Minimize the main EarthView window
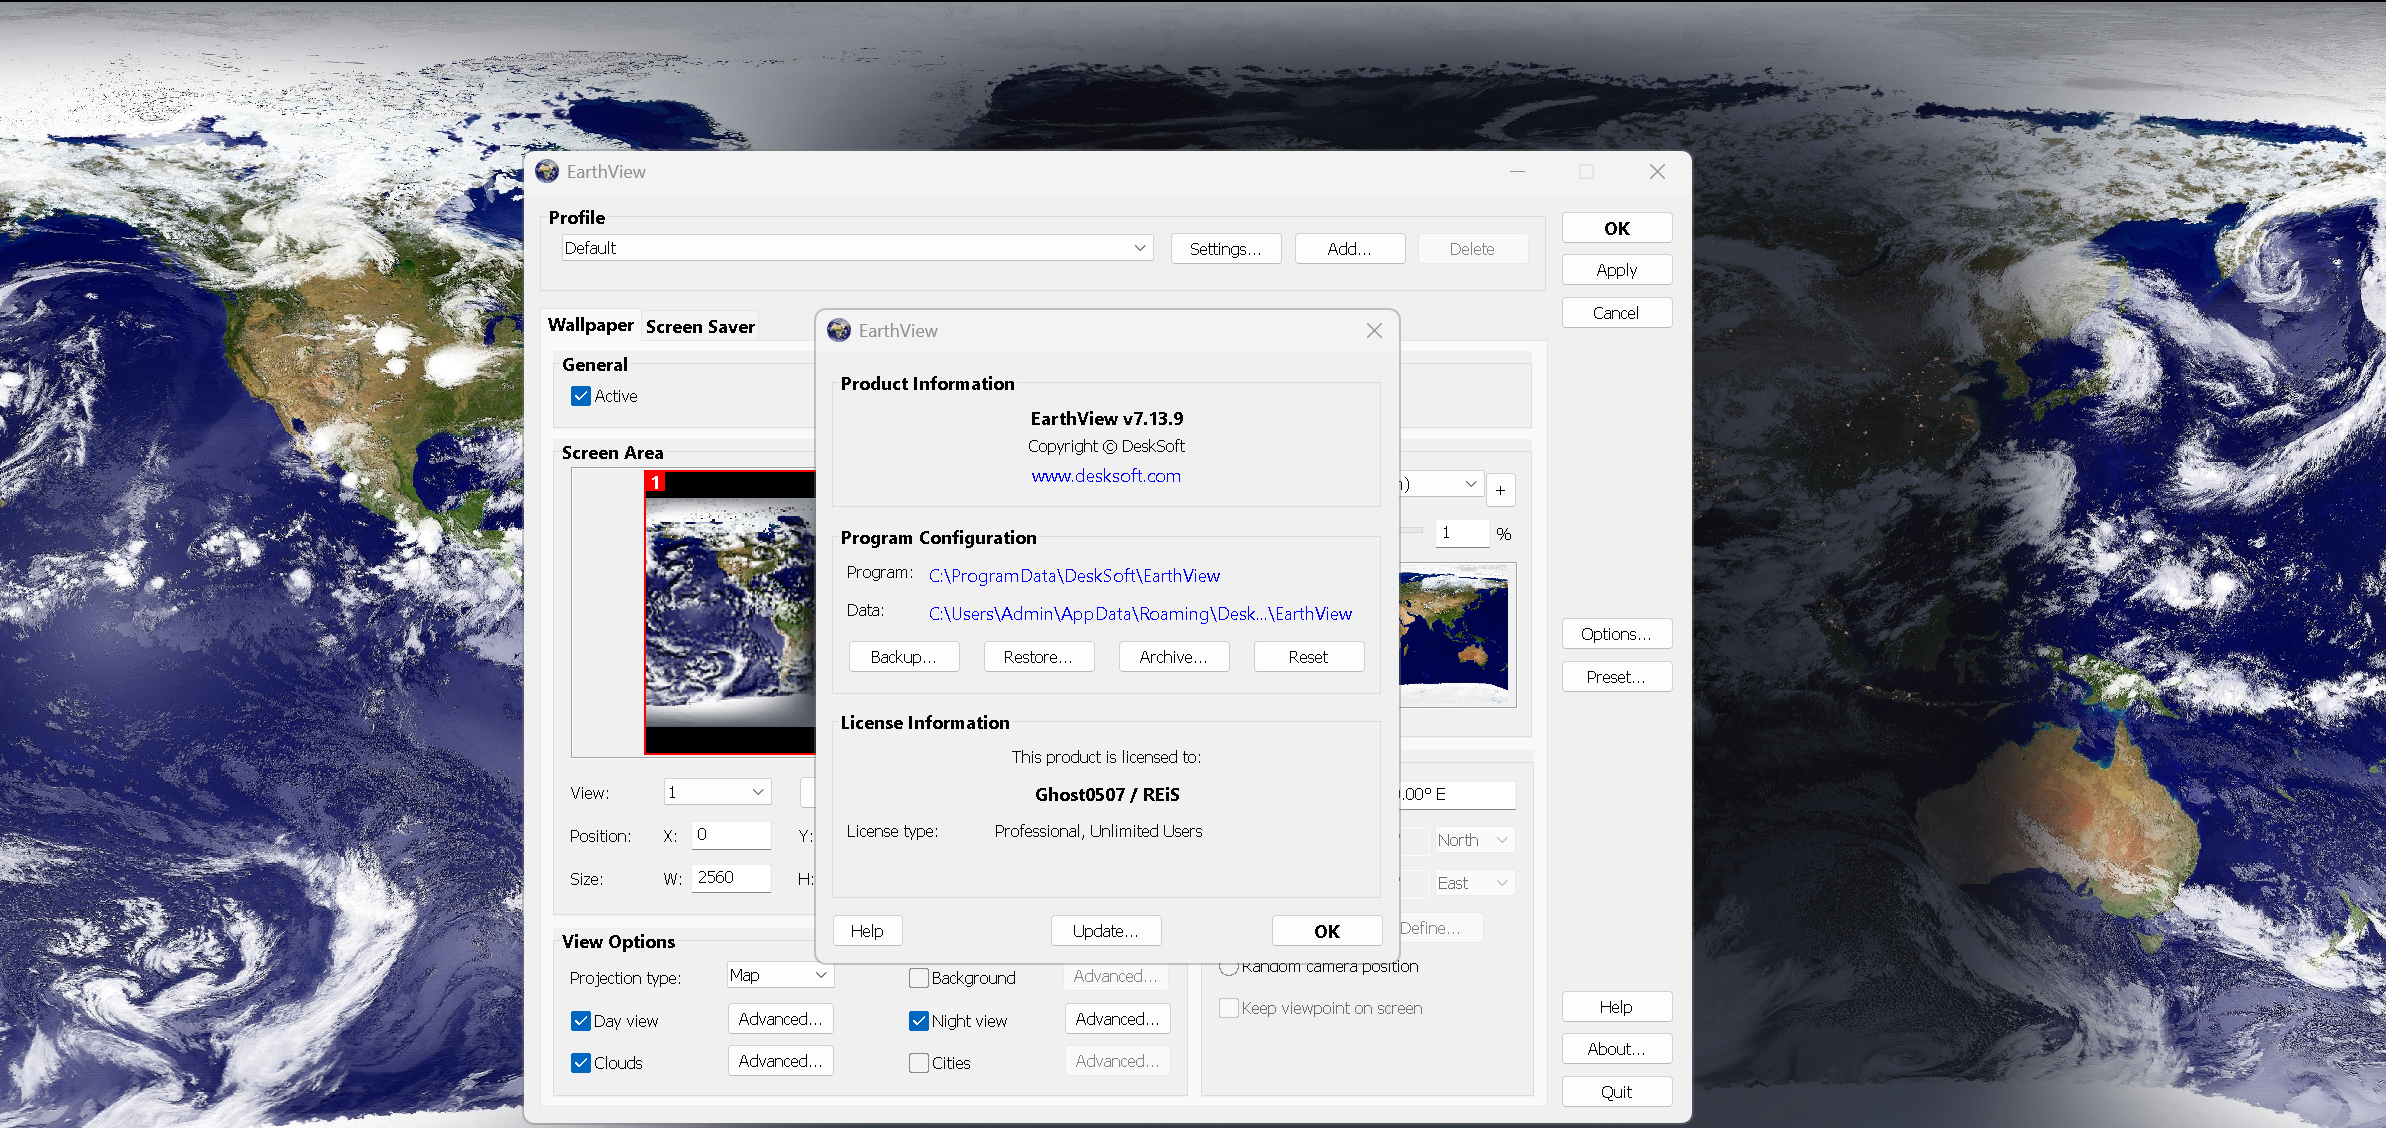This screenshot has height=1128, width=2386. tap(1517, 171)
